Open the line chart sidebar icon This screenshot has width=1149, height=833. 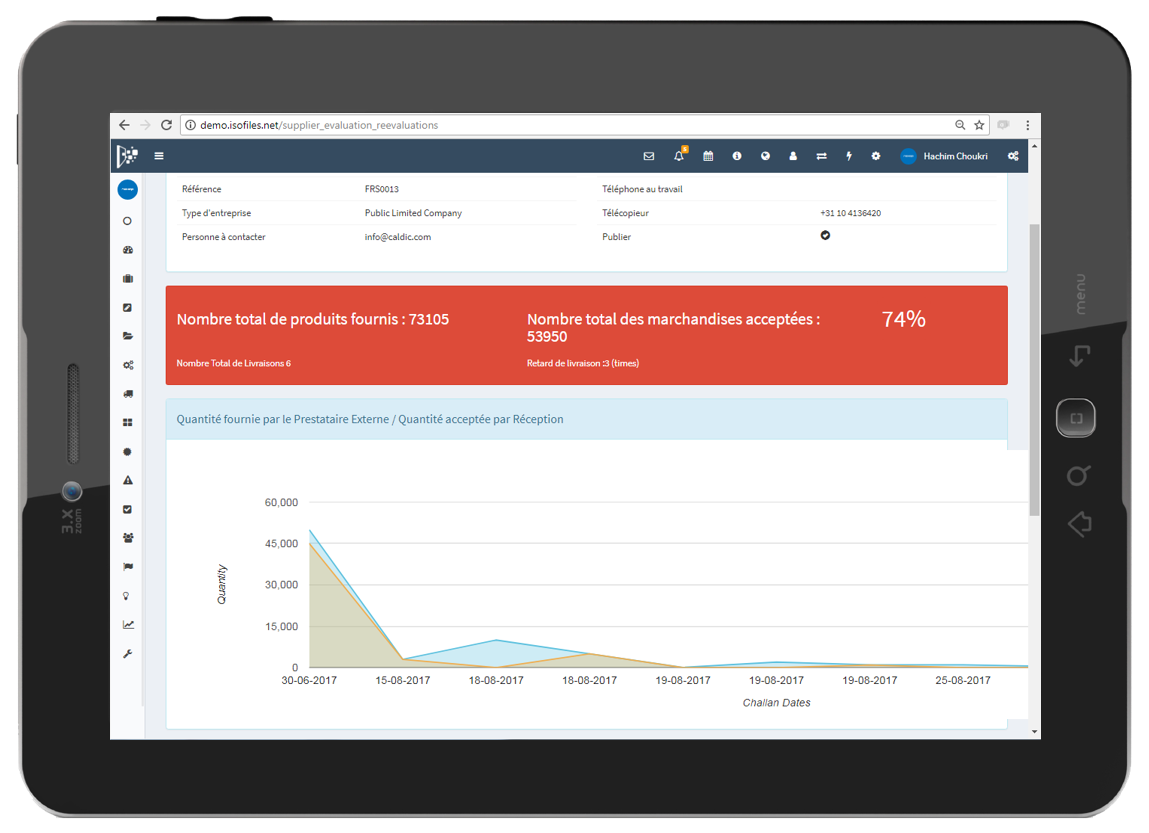tap(128, 625)
